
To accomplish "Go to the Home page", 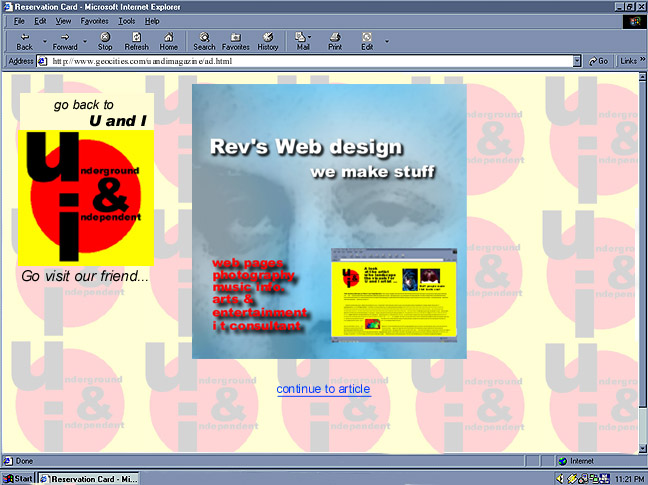I will pos(168,40).
